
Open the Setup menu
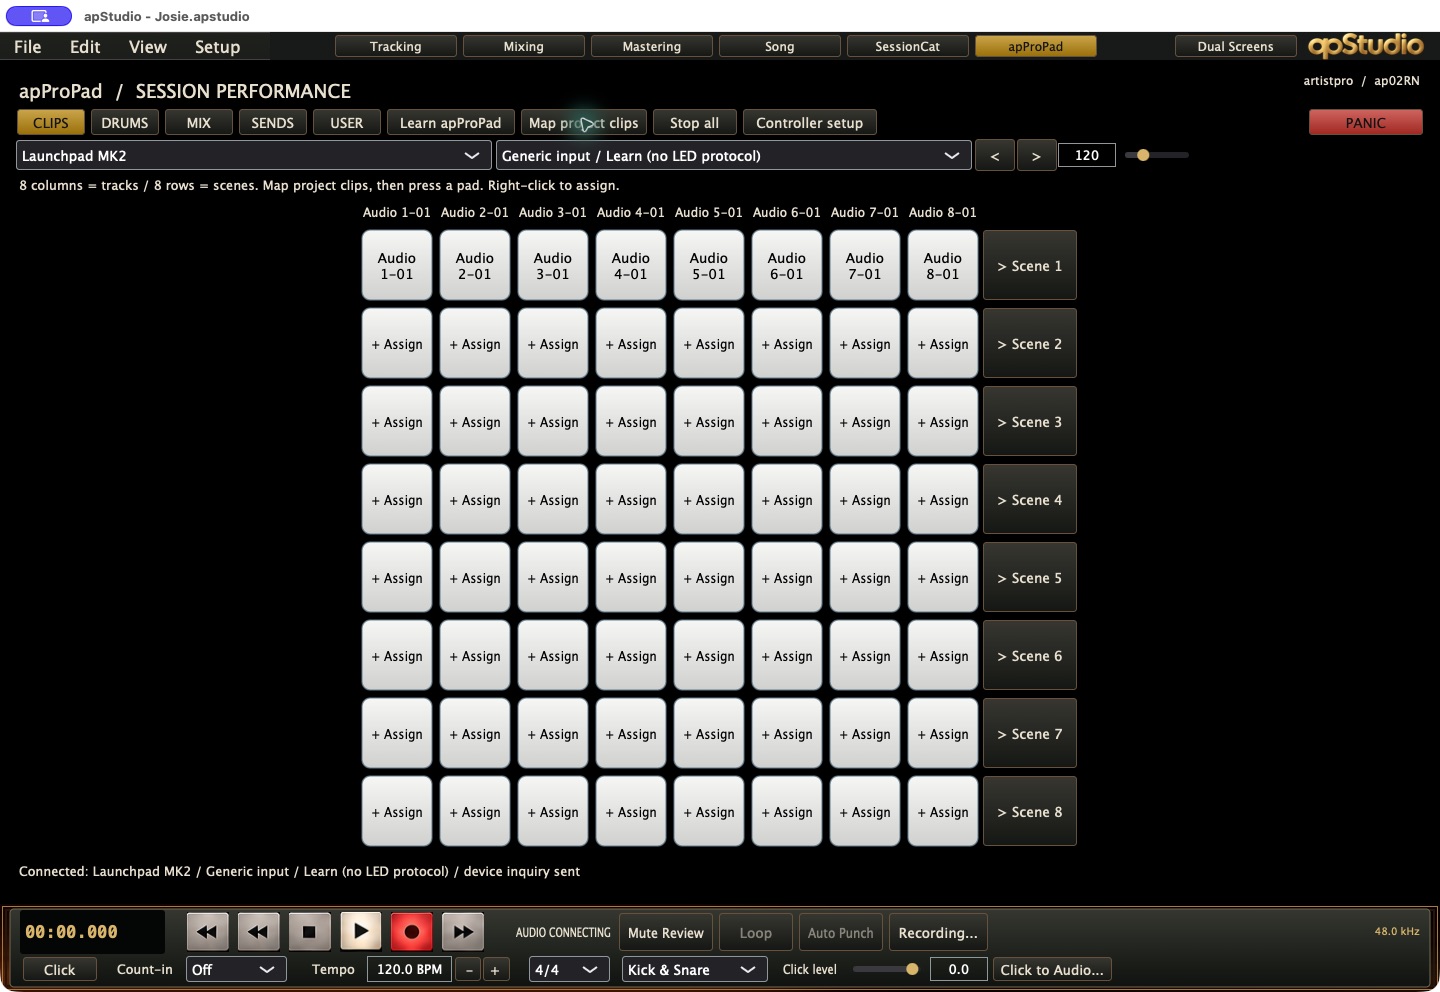pyautogui.click(x=217, y=47)
